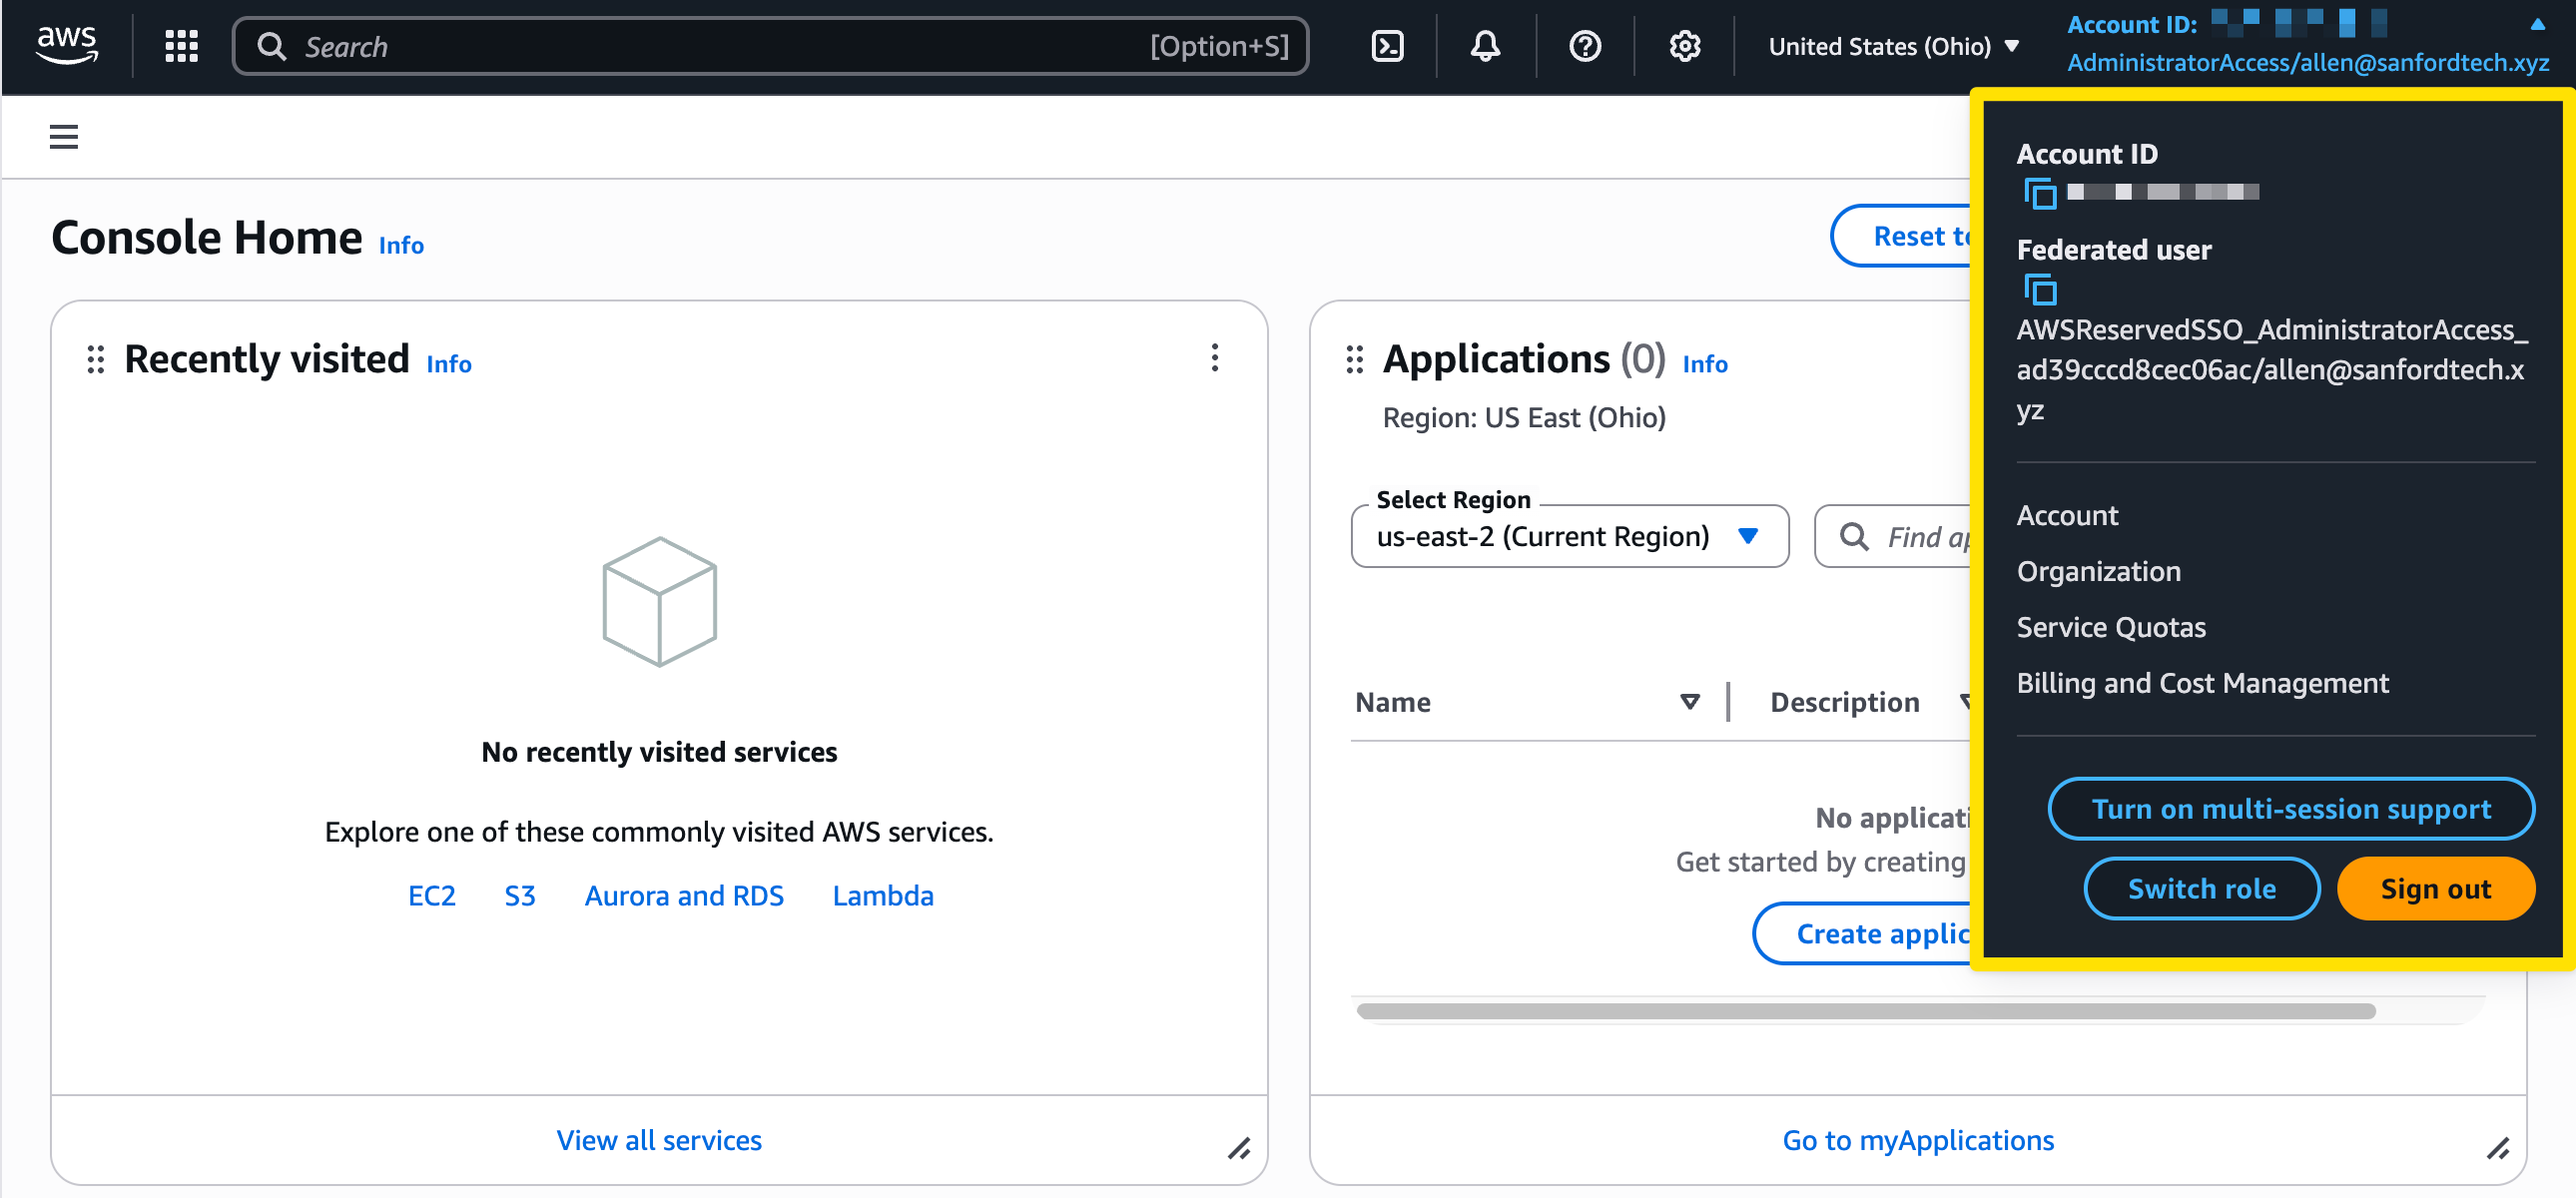Click Go to myApplications link
Image resolution: width=2576 pixels, height=1198 pixels.
[x=1918, y=1140]
